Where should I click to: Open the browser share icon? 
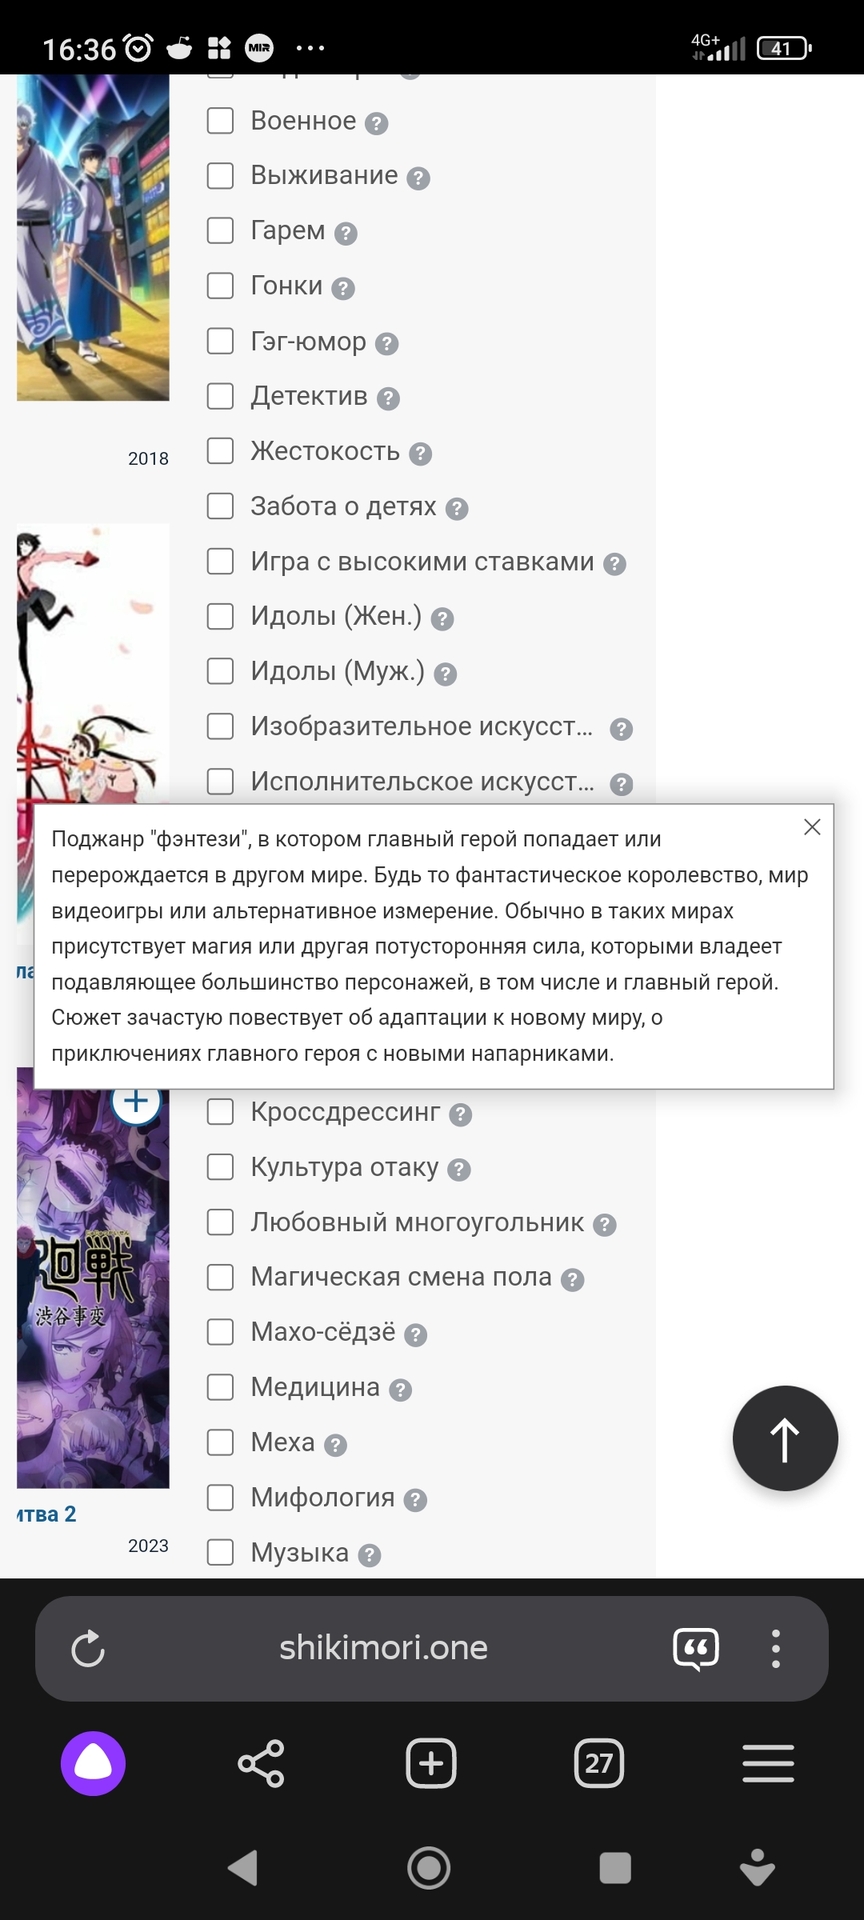tap(261, 1763)
